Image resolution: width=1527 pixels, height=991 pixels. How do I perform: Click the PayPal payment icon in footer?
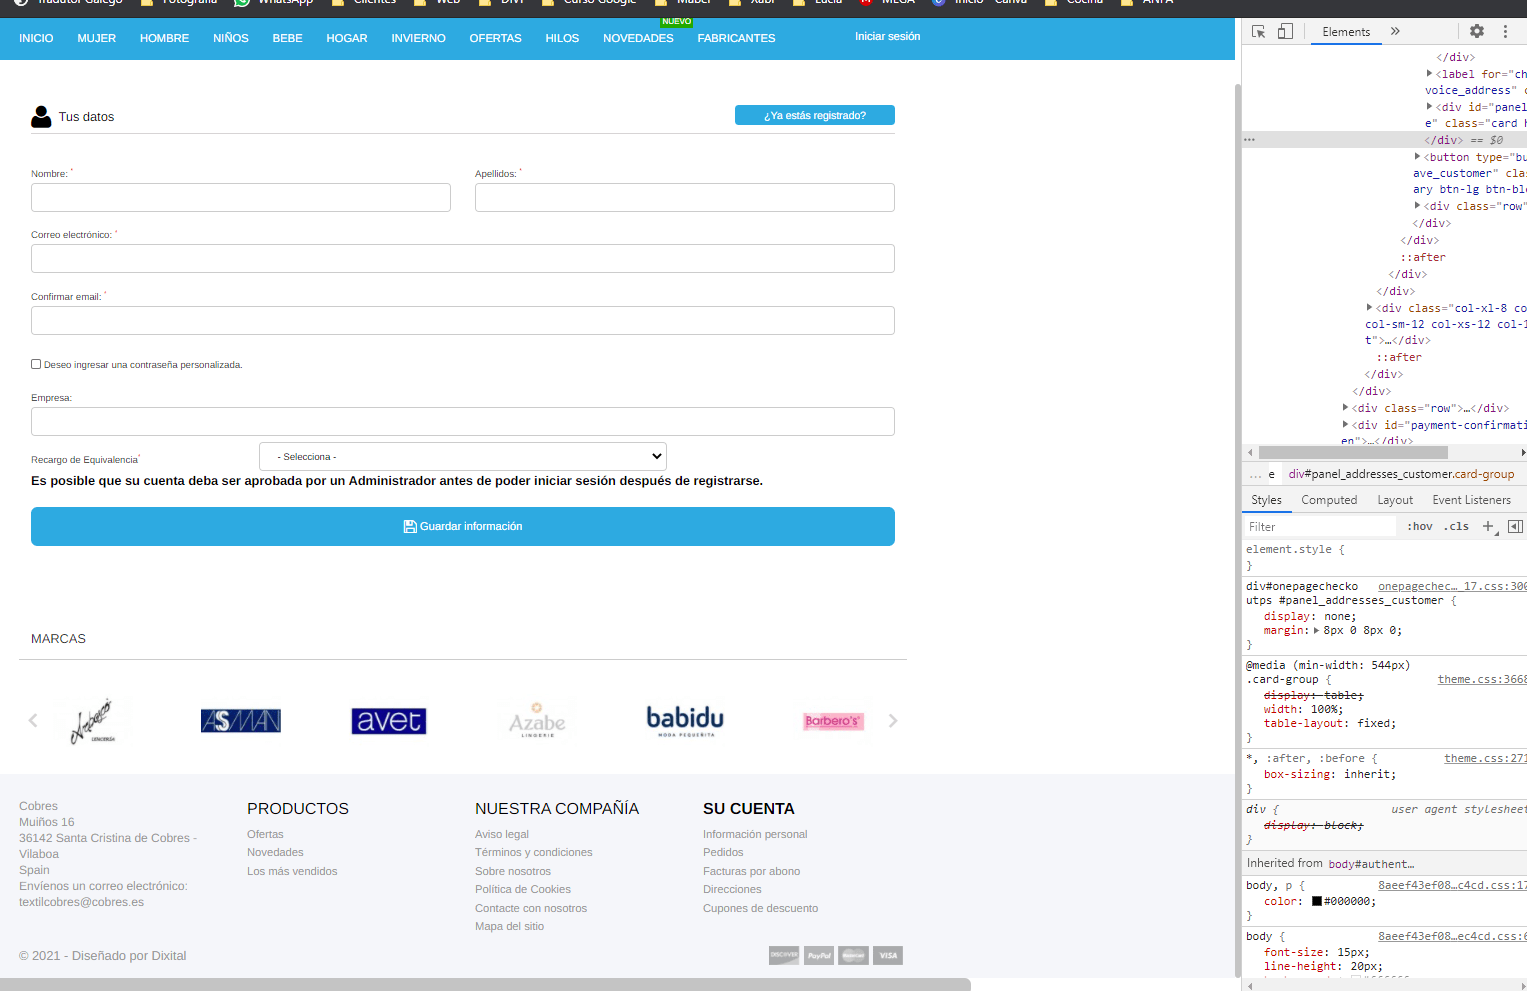tap(819, 955)
